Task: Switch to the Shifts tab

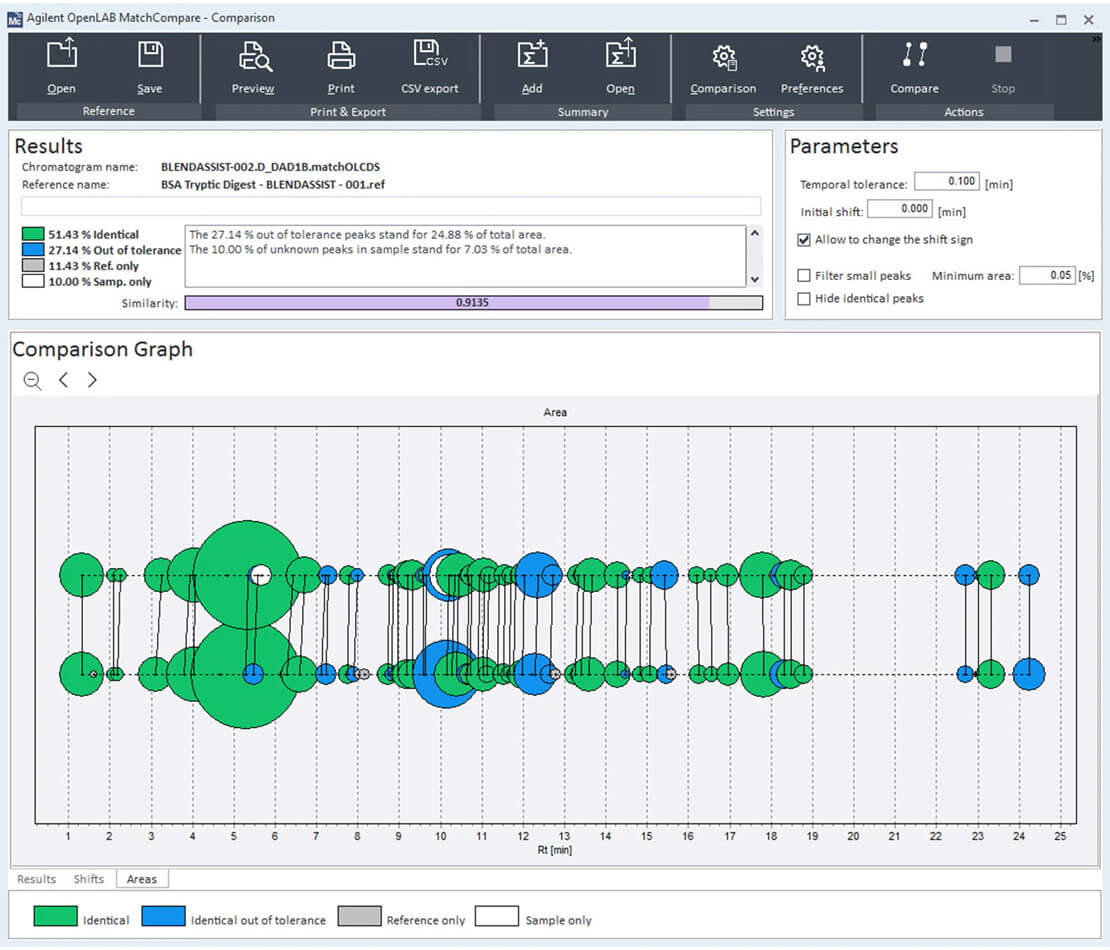Action: point(88,879)
